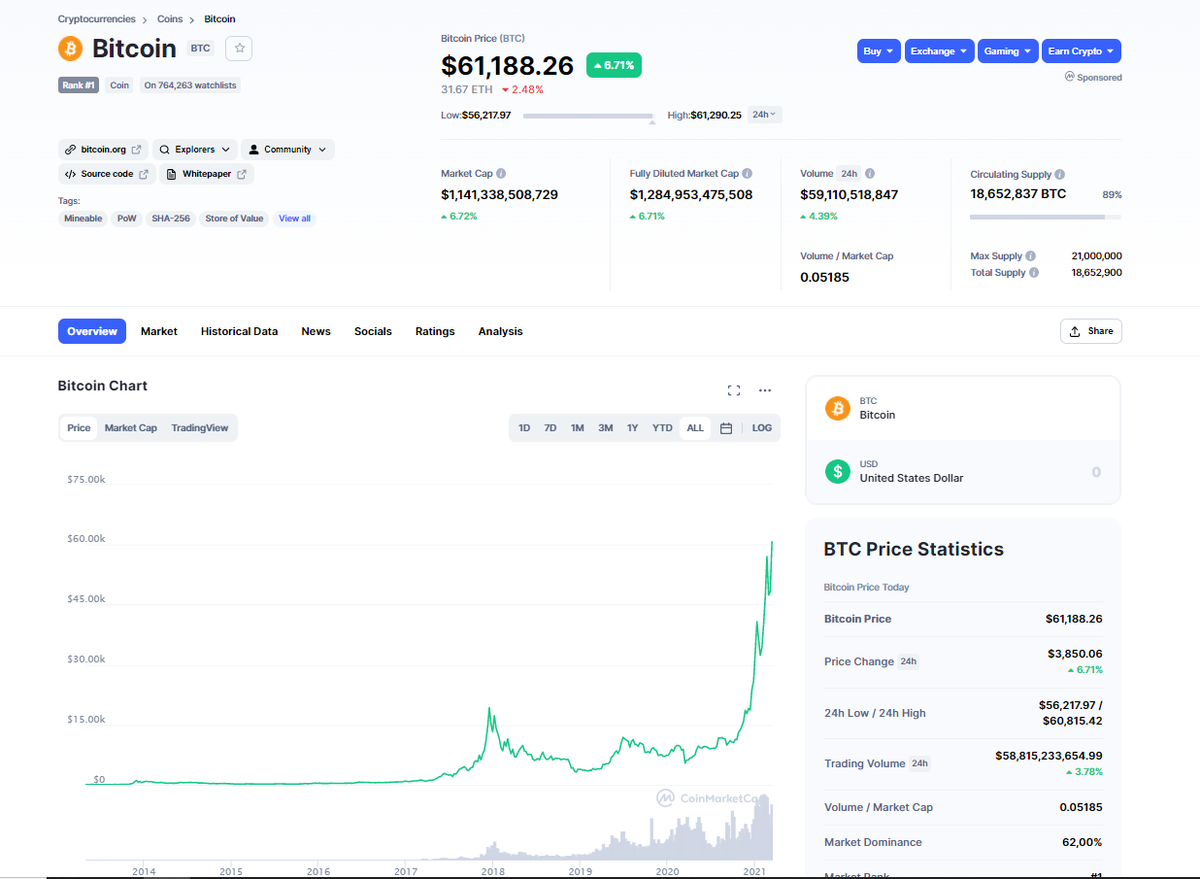Click the Sponsored info icon

1069,76
